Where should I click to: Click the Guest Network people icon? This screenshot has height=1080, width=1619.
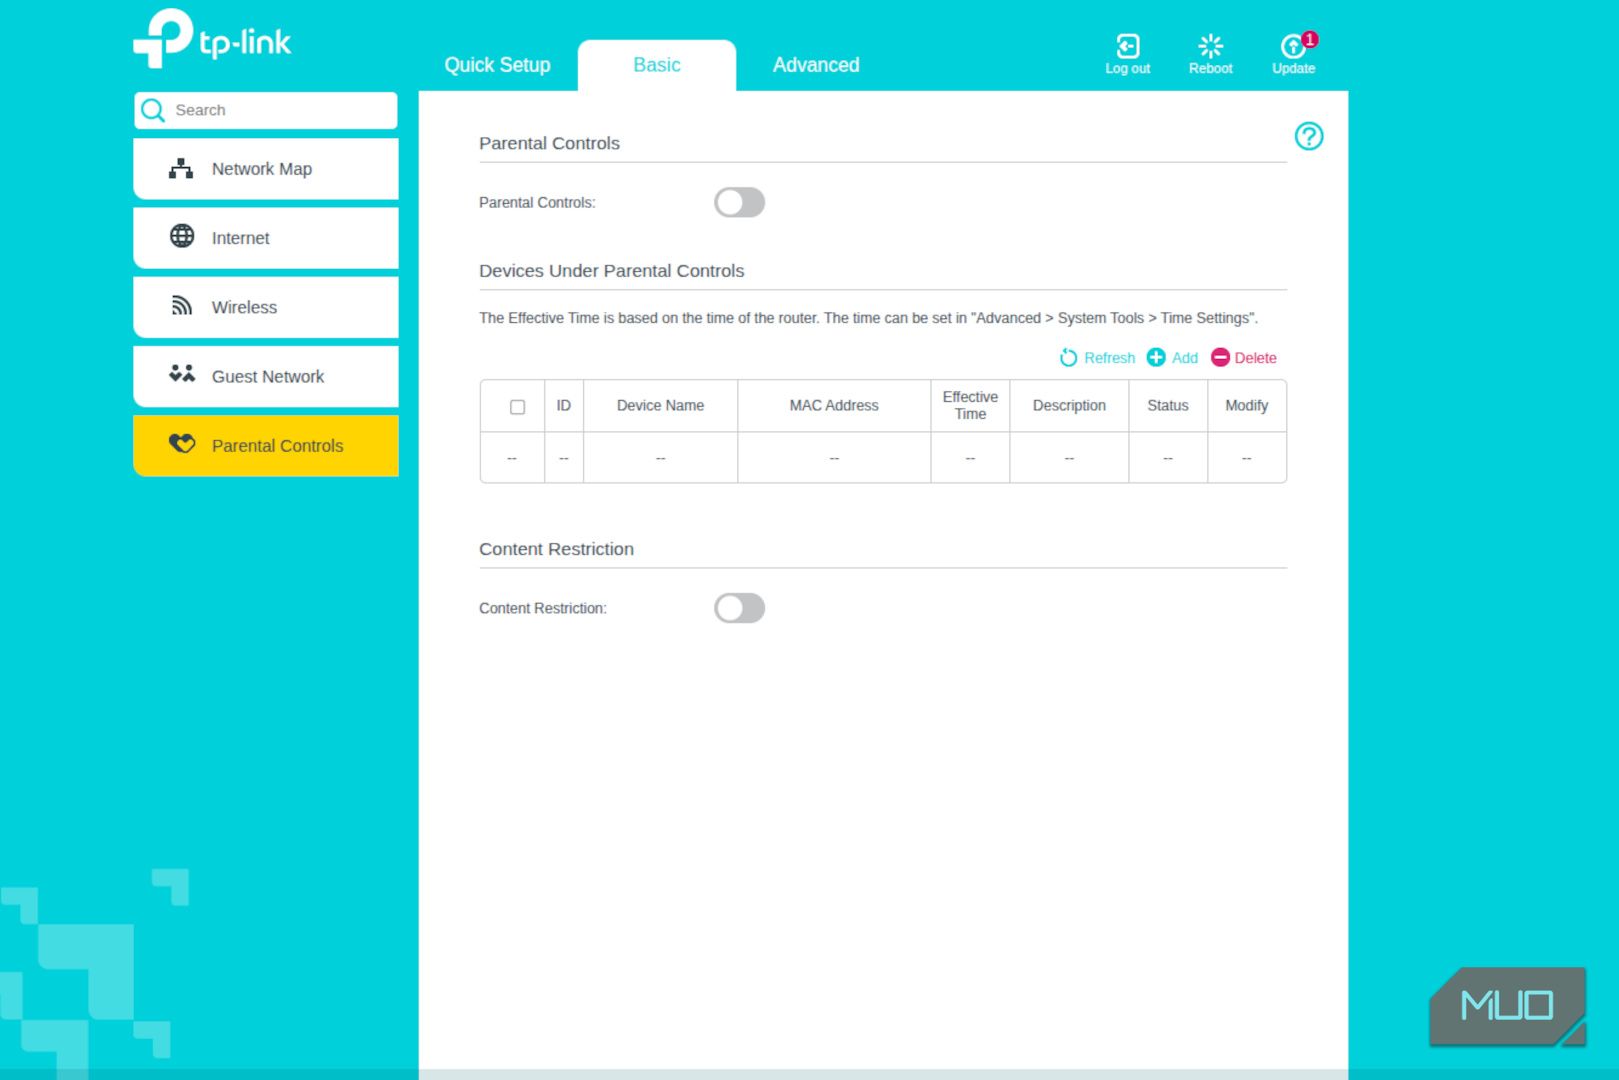click(x=182, y=374)
